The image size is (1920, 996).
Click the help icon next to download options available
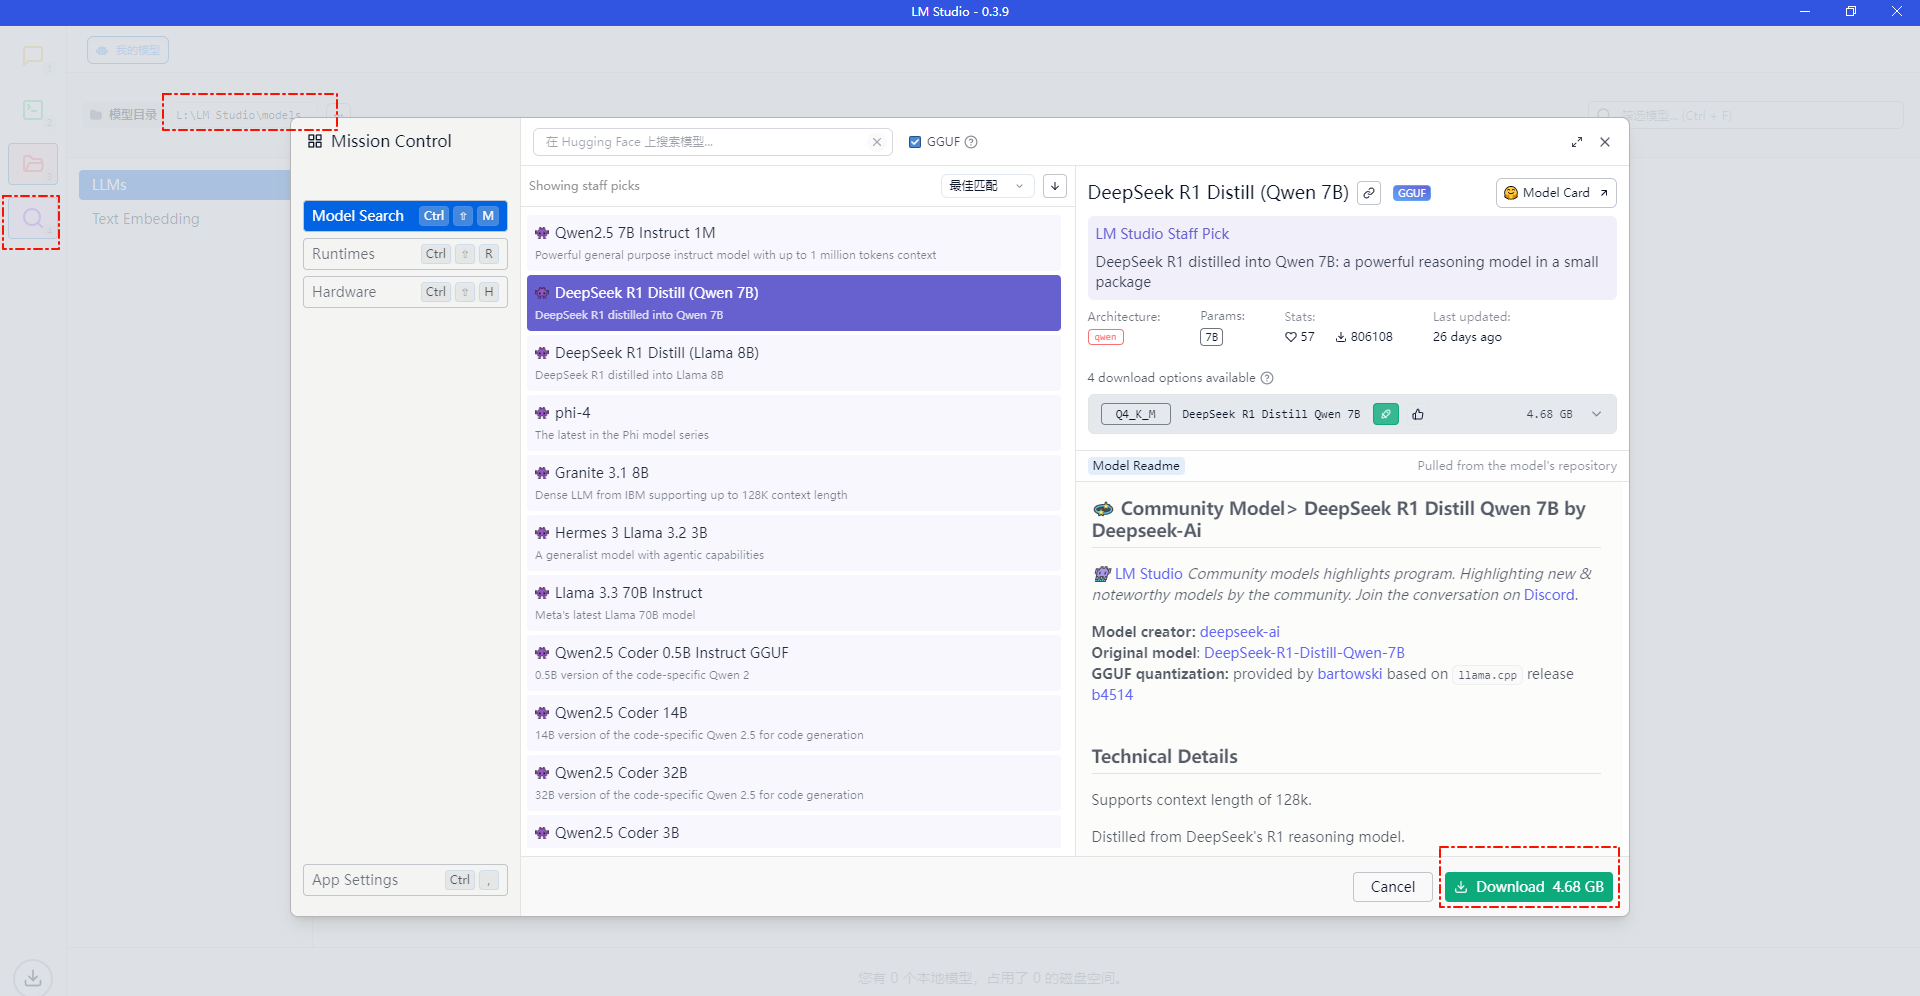1267,378
